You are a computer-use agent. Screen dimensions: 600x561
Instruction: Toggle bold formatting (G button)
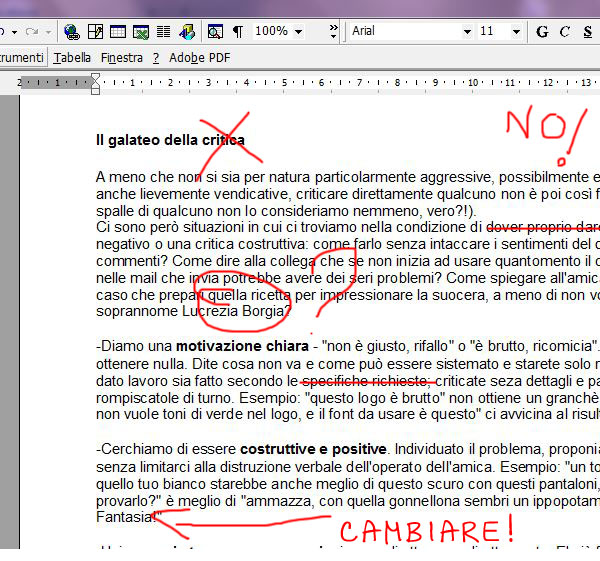coord(542,31)
